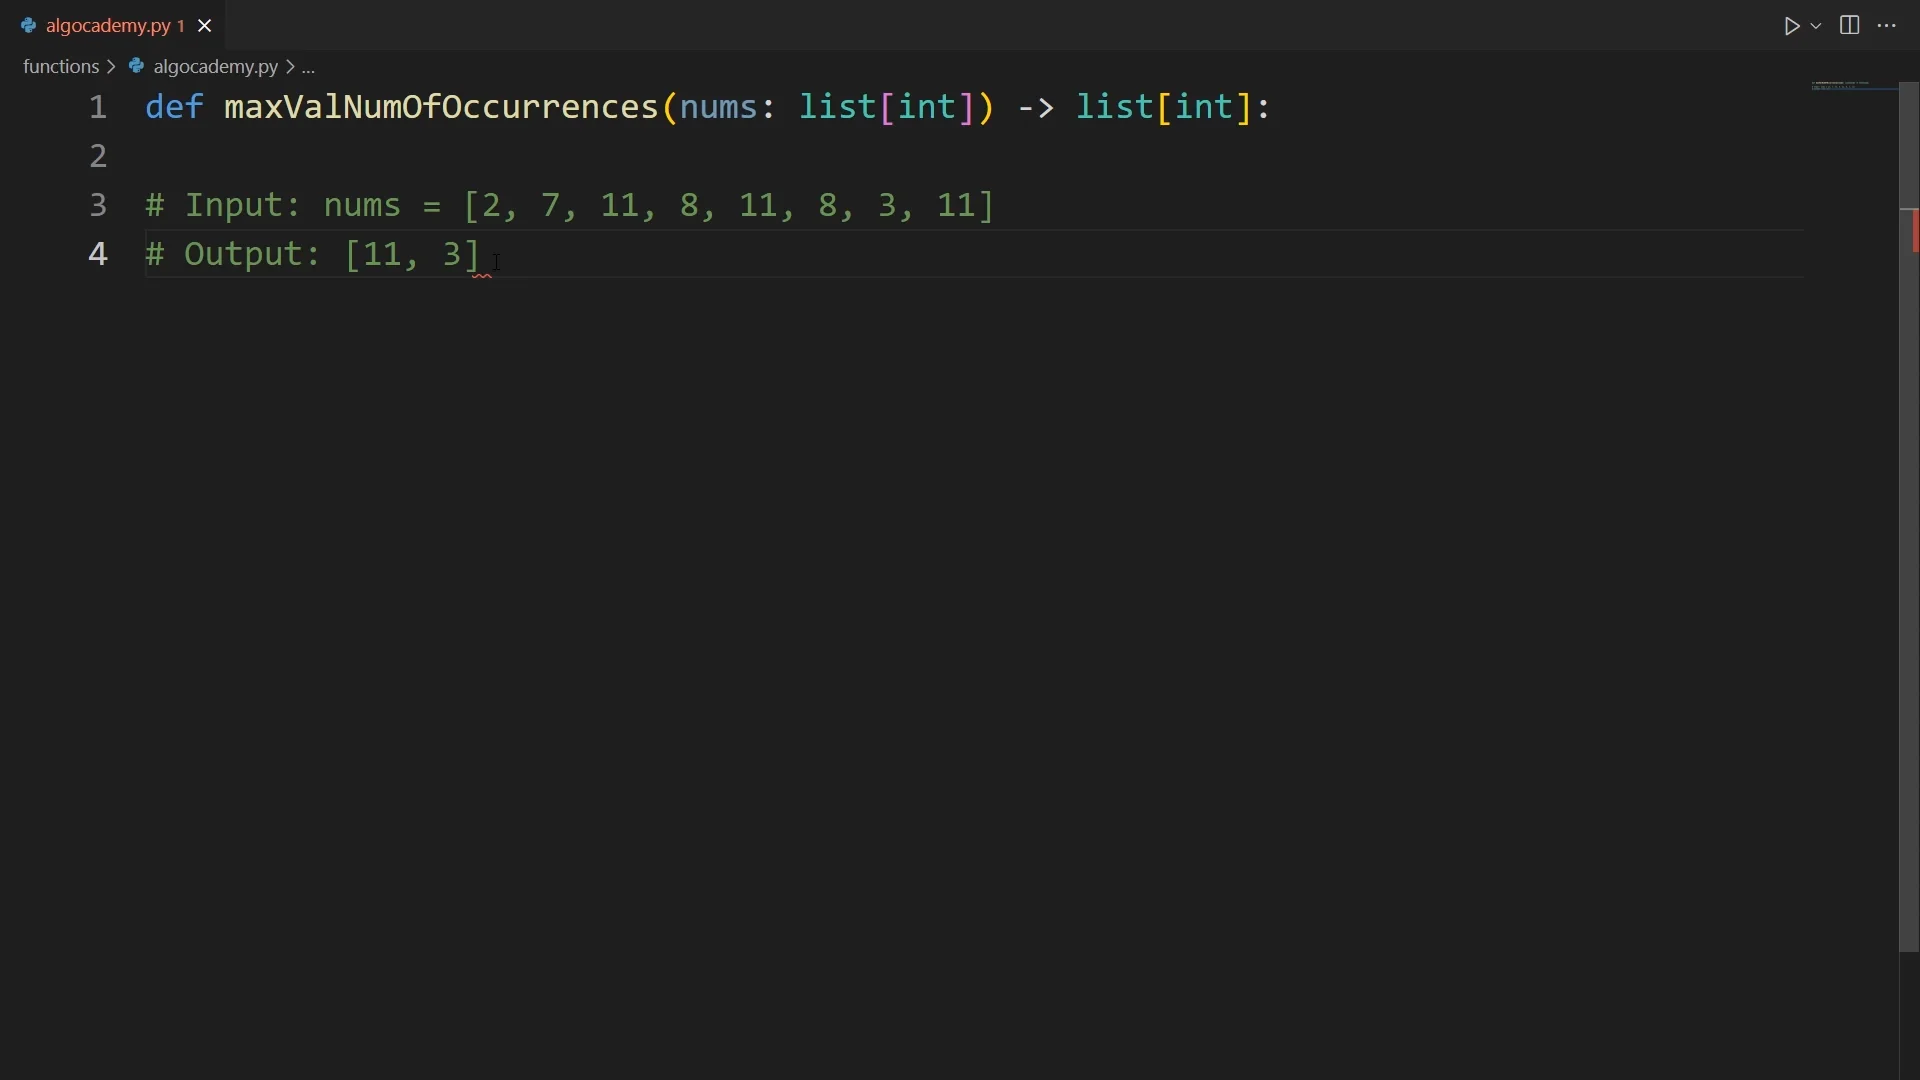Open the functions folder breadcrumb
This screenshot has width=1920, height=1080.
click(x=60, y=67)
